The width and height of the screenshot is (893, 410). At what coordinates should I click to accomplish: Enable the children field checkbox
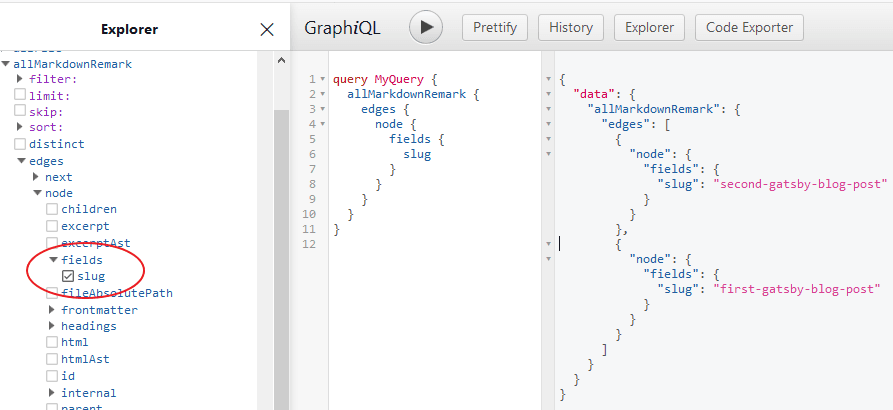point(52,209)
